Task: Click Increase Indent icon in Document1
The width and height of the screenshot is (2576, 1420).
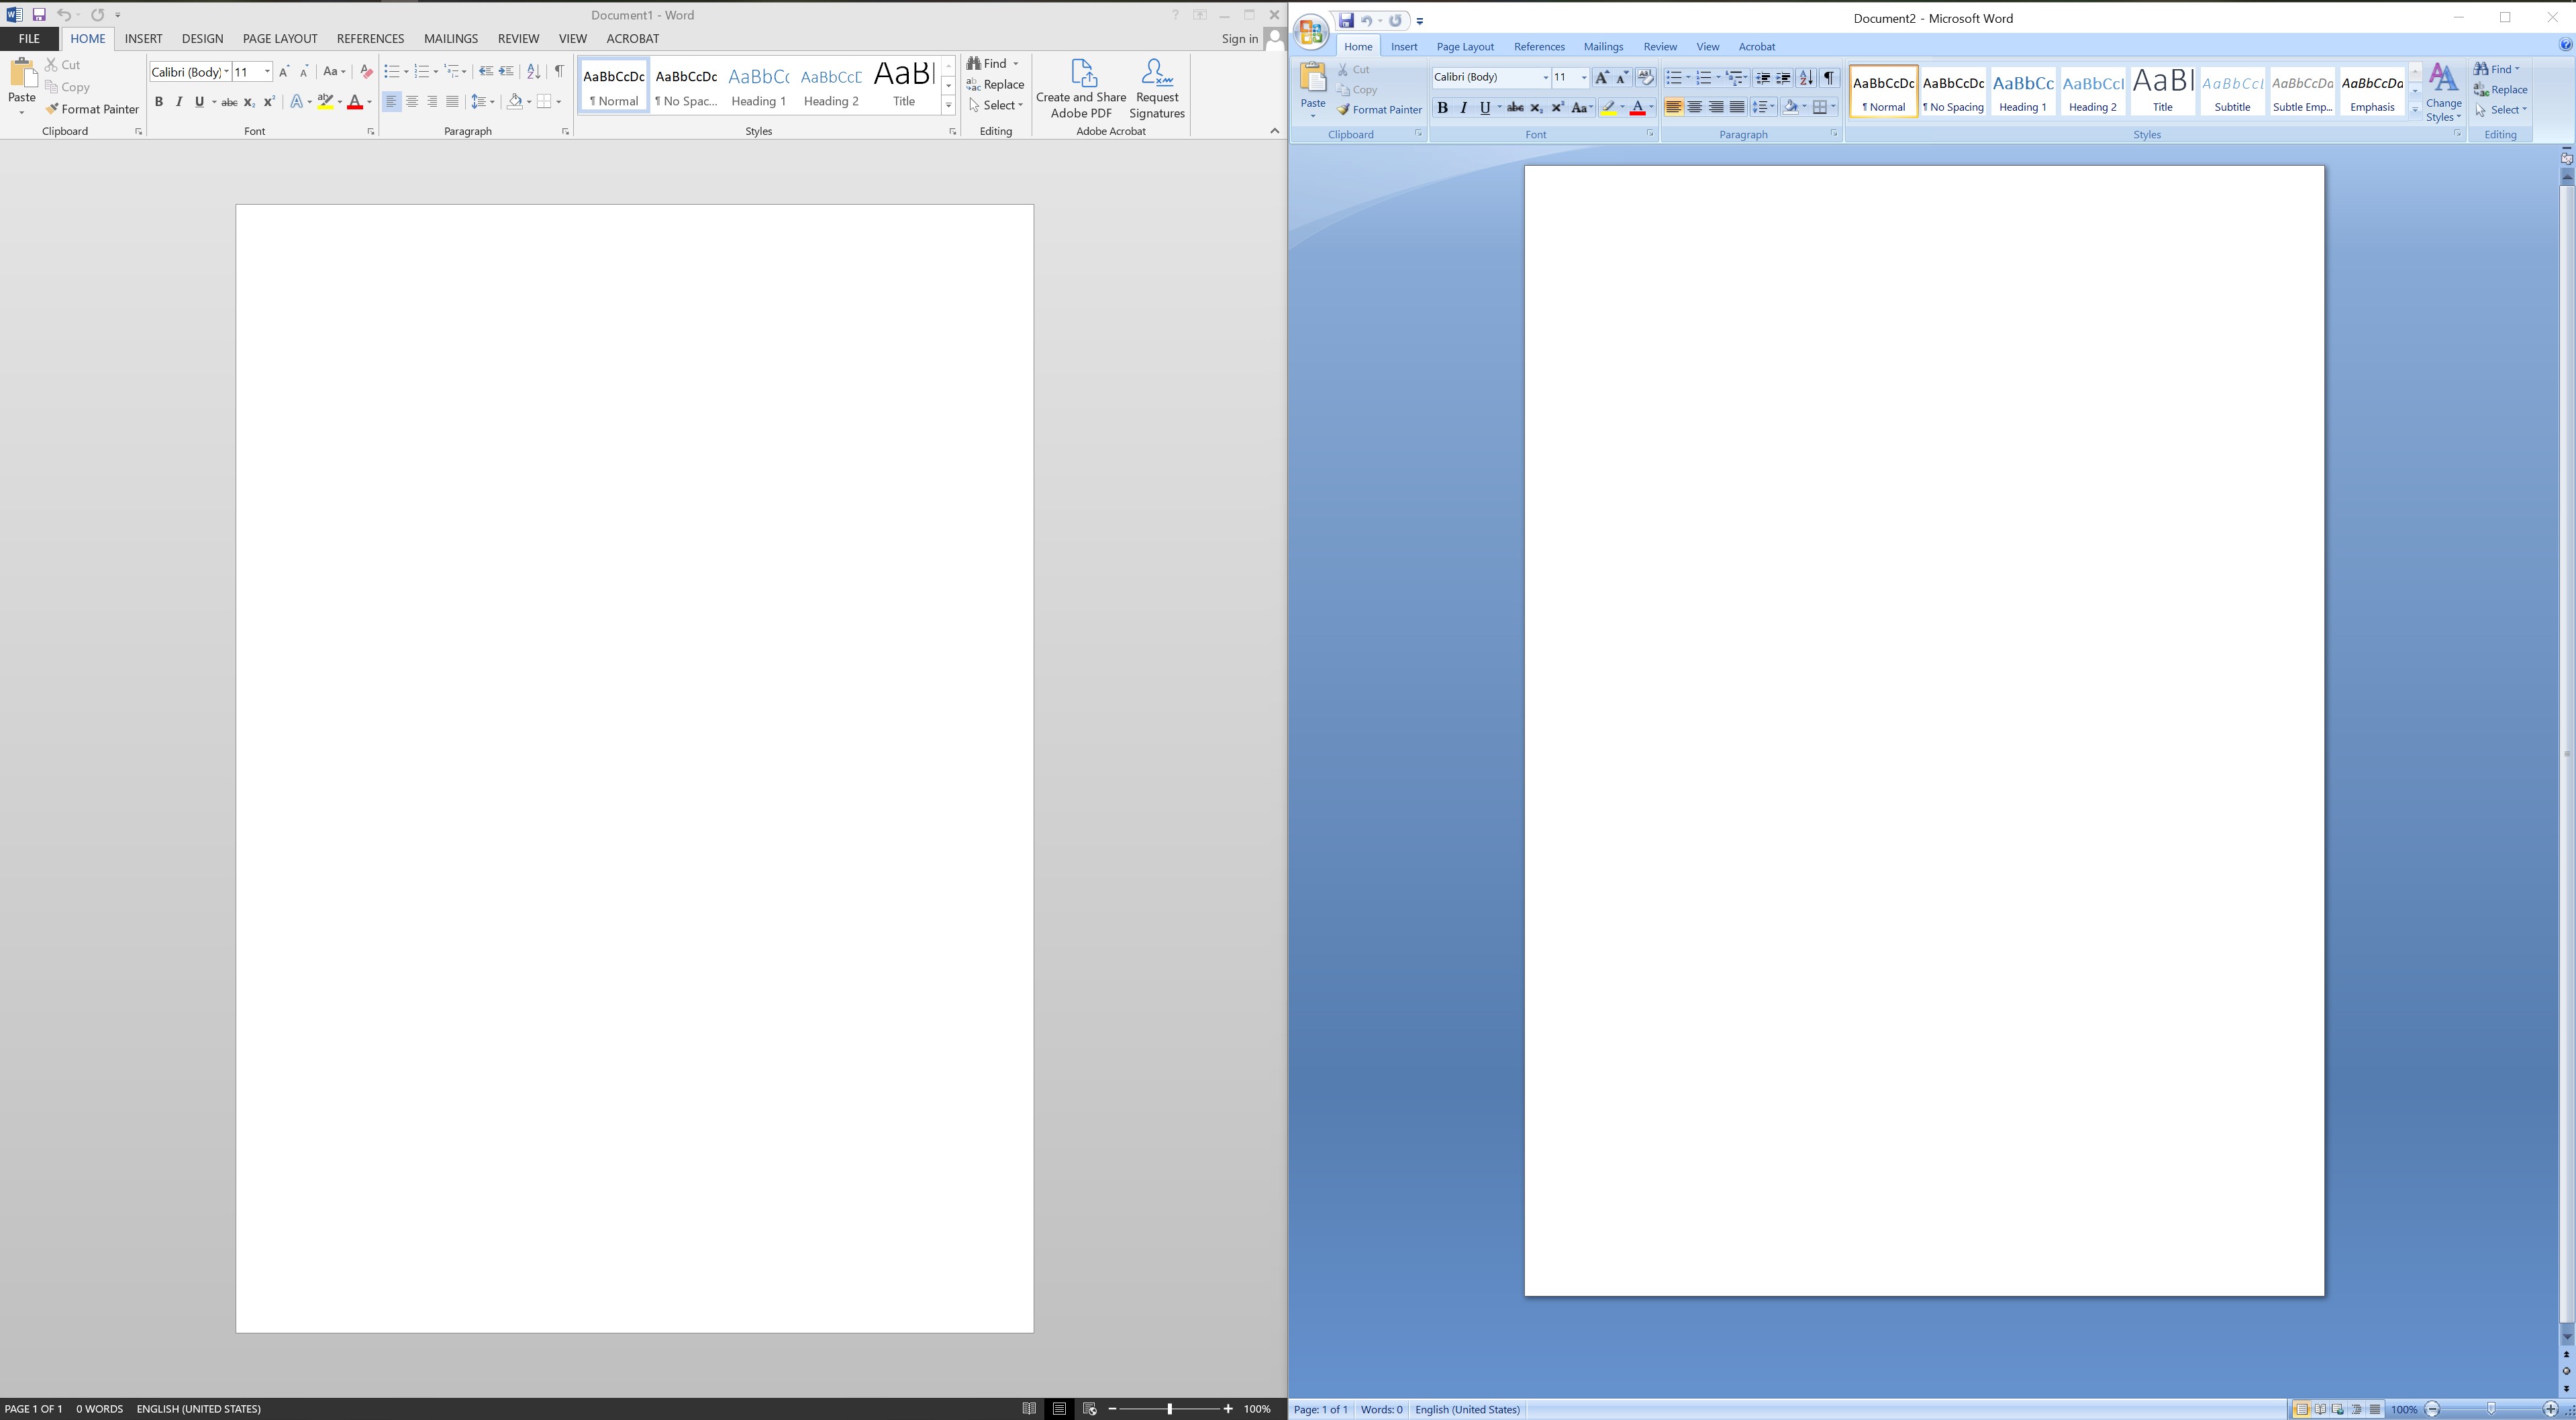Action: [507, 72]
